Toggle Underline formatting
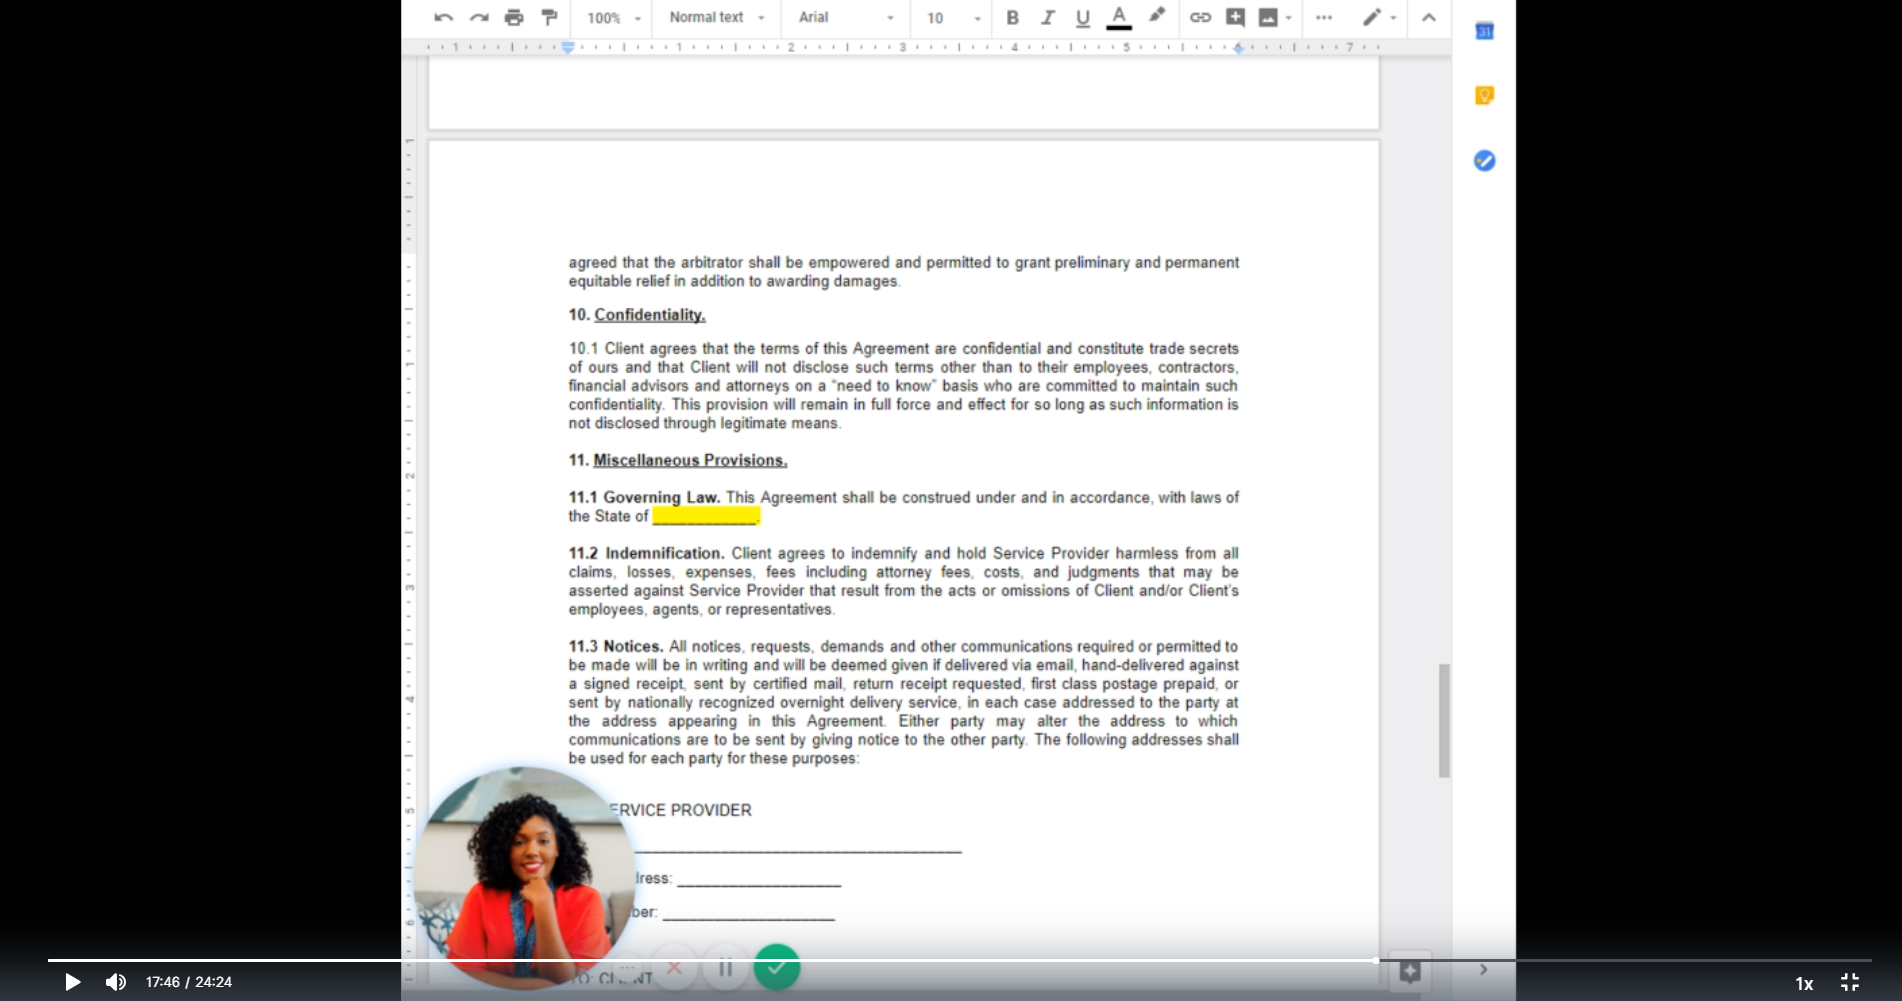 (x=1082, y=17)
